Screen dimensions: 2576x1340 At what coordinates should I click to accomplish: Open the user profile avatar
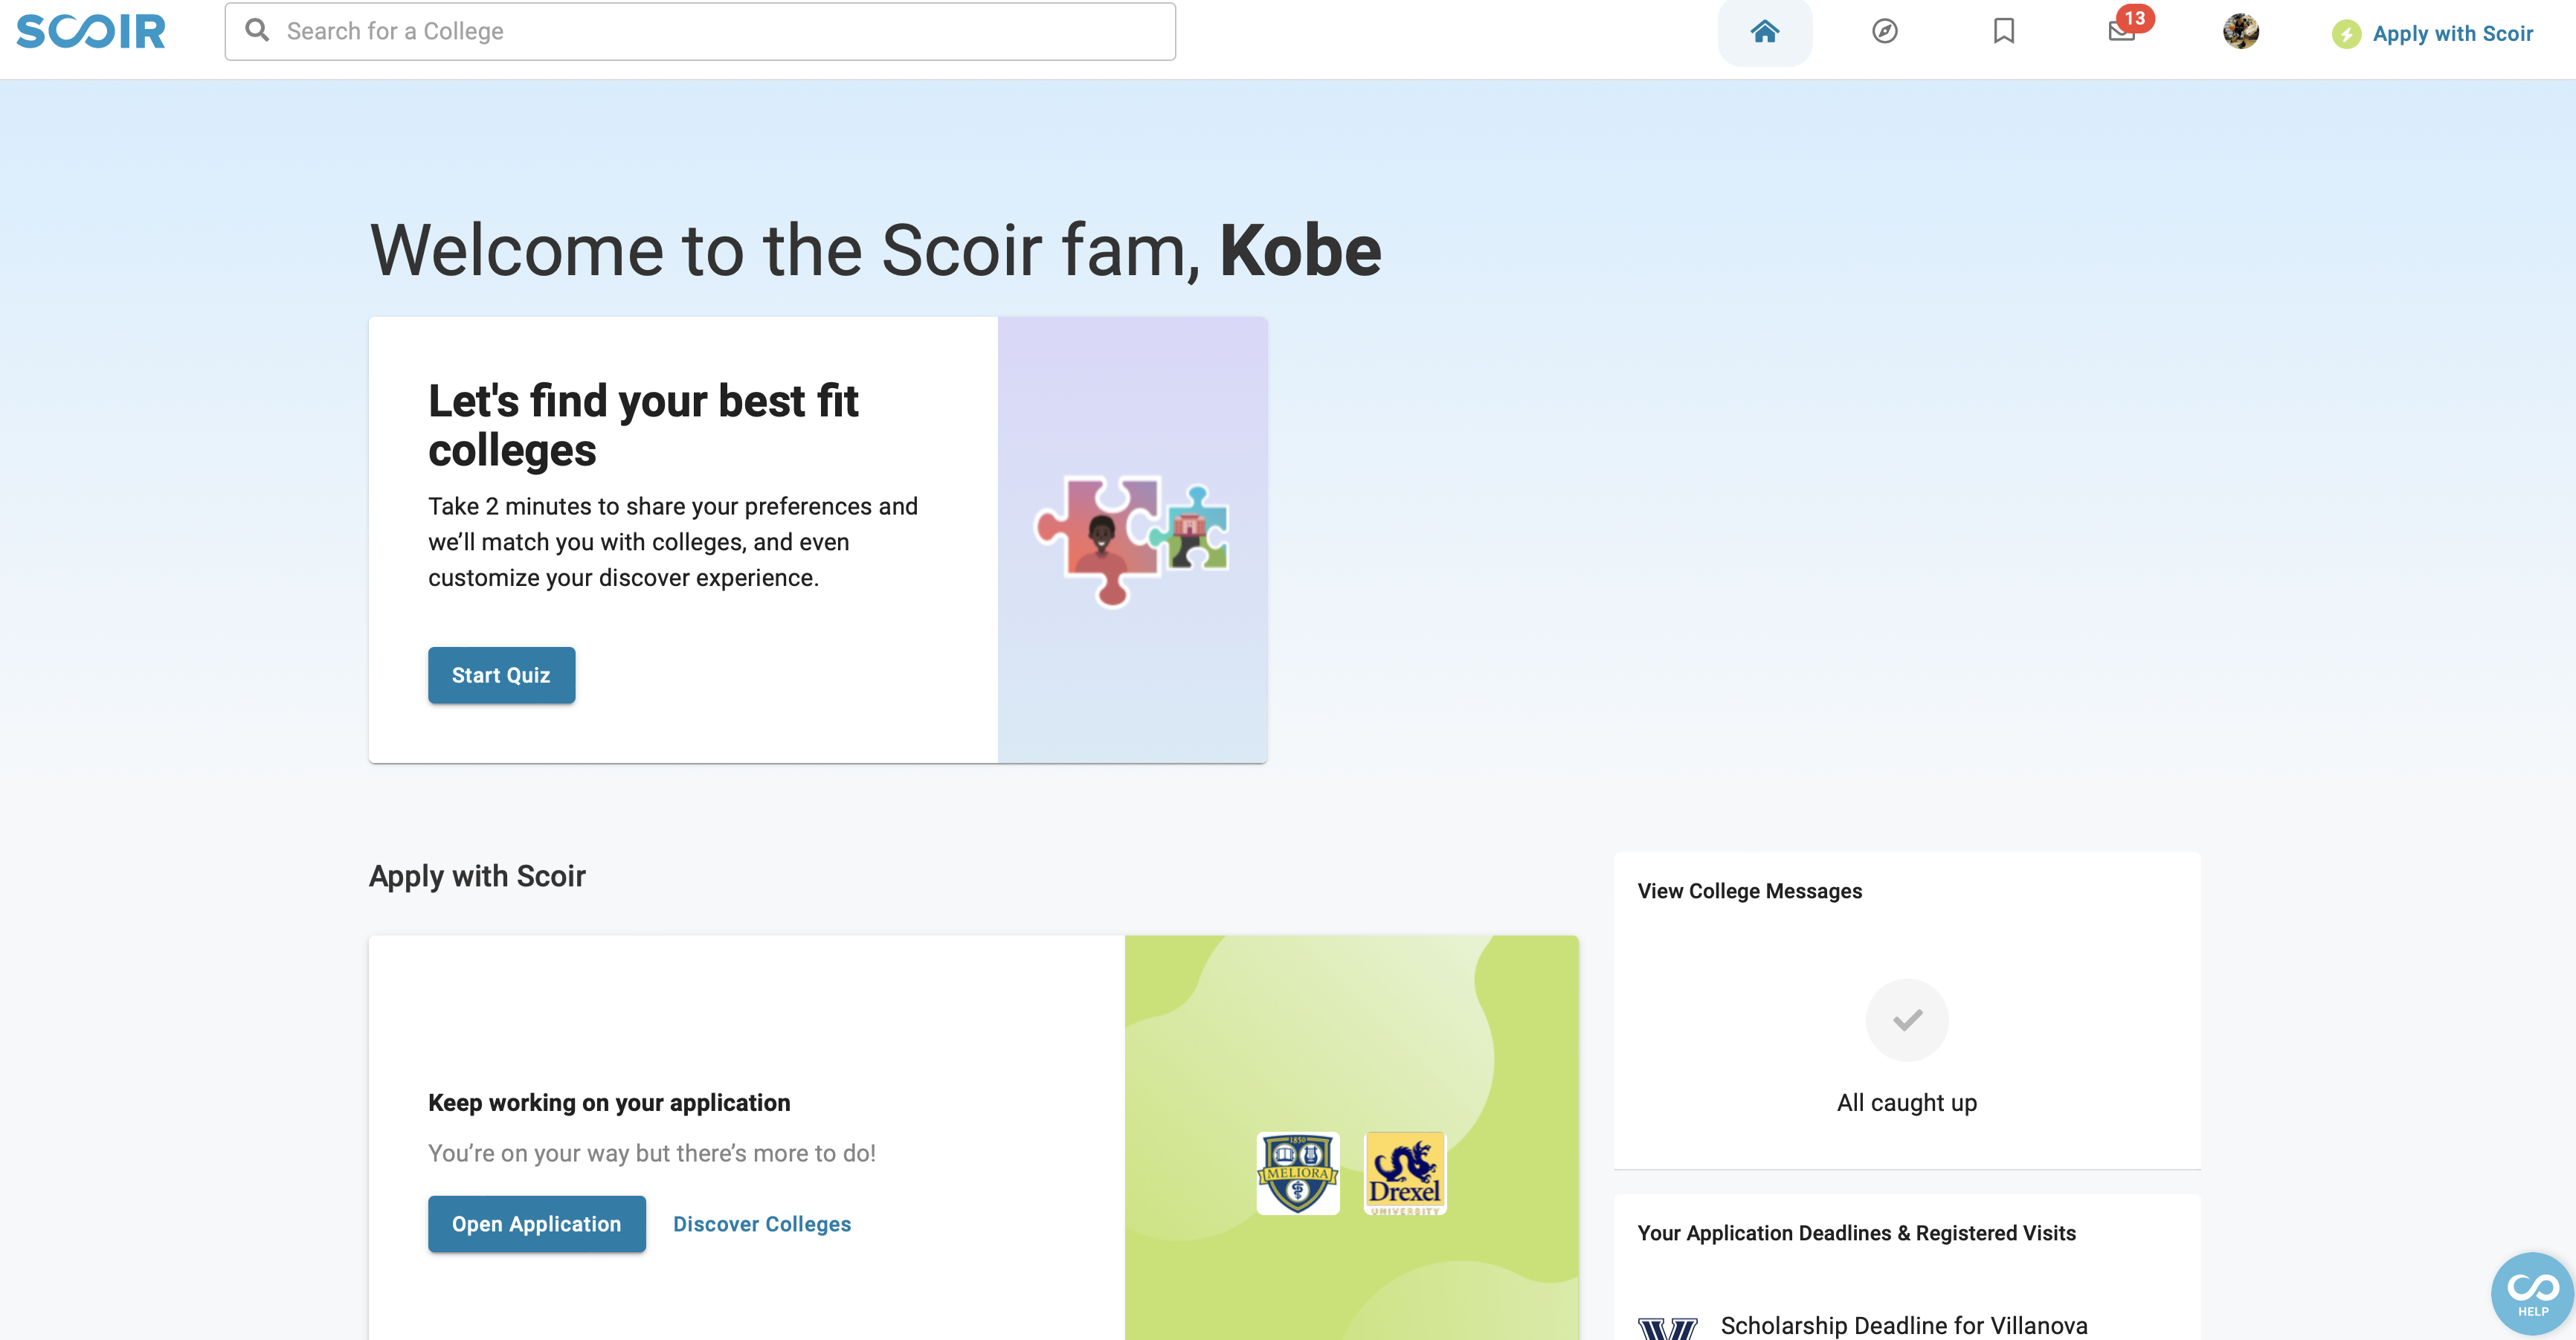[x=2241, y=31]
